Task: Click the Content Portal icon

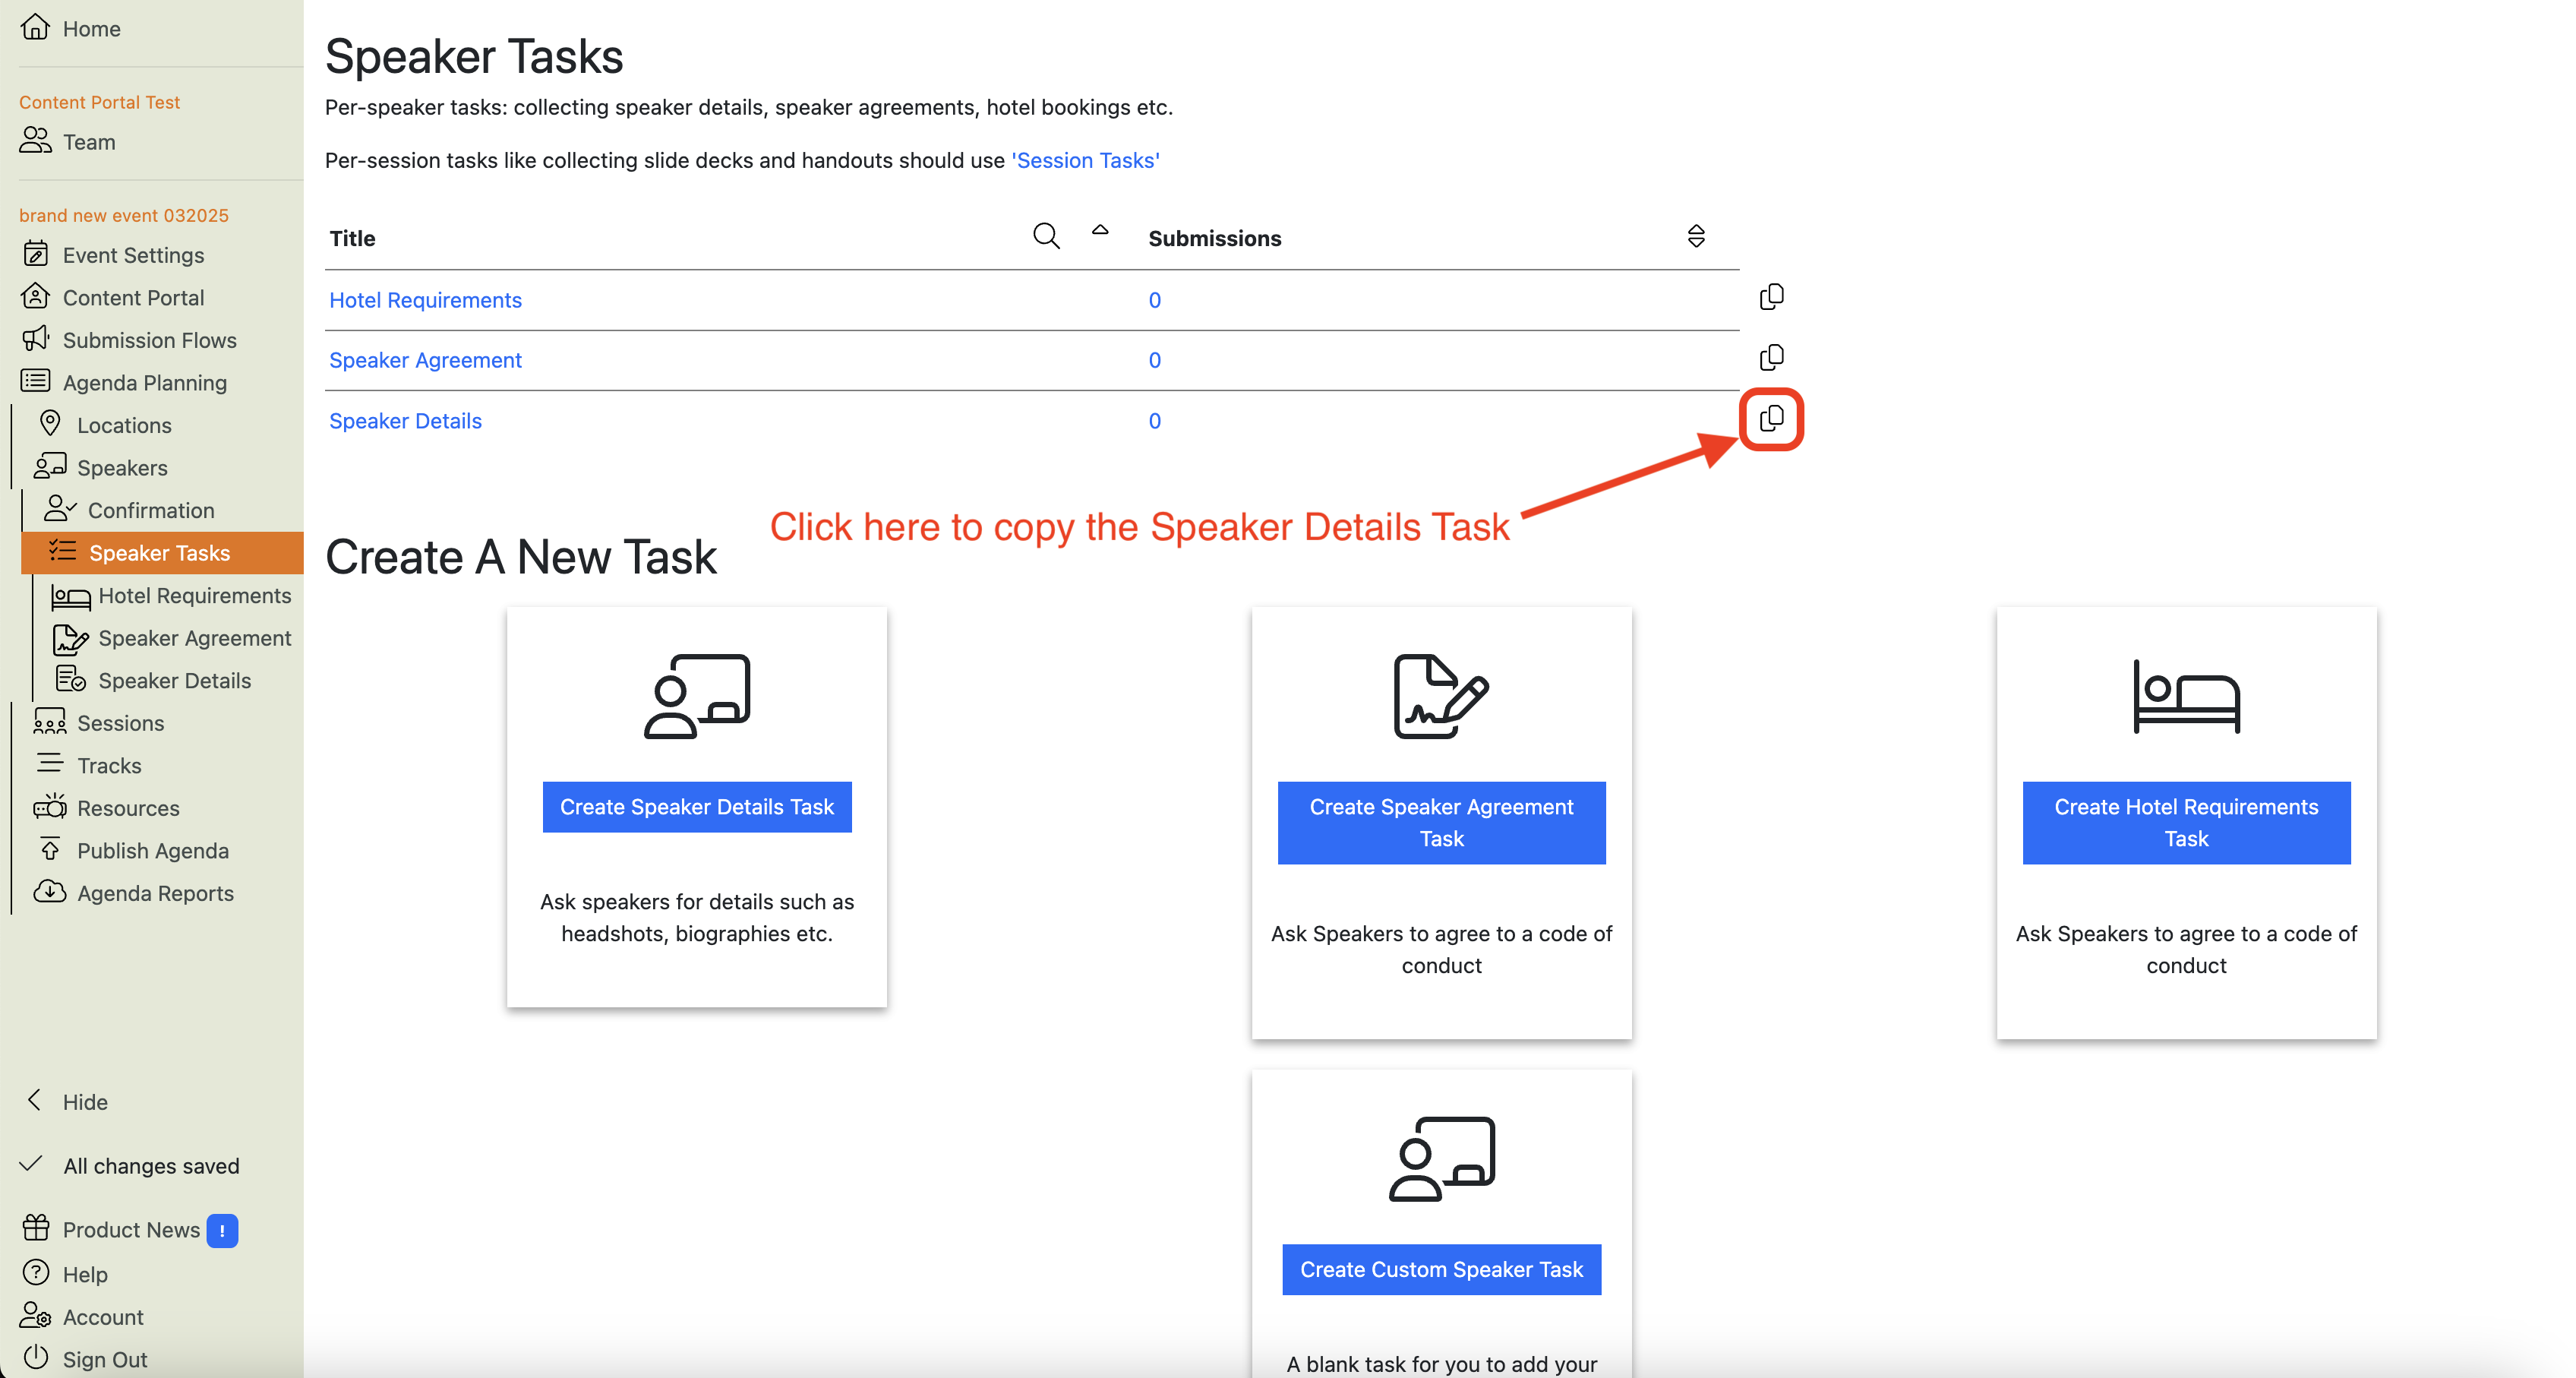Action: point(36,297)
